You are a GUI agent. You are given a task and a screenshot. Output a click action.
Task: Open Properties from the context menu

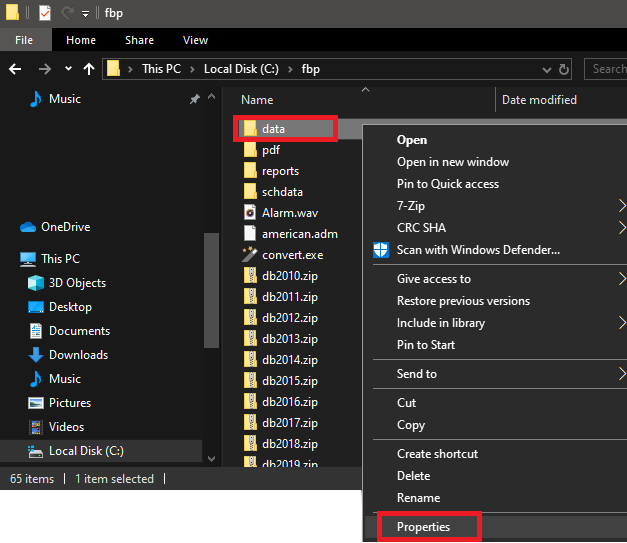pyautogui.click(x=423, y=526)
